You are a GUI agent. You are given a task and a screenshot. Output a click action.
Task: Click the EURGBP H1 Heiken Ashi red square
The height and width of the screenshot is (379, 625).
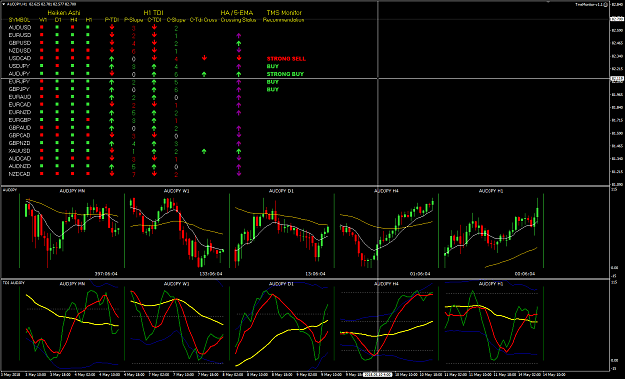coord(88,120)
